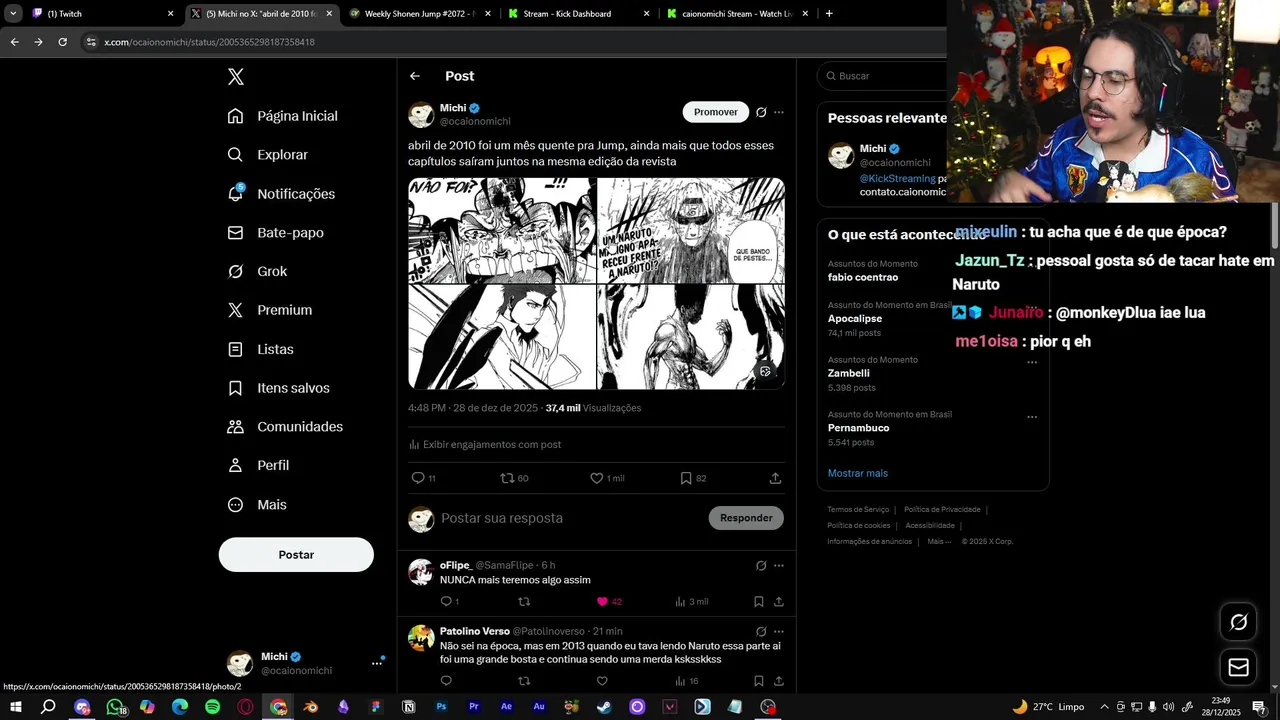Bookmark the Patolino Verso reply
Image resolution: width=1280 pixels, height=720 pixels.
[x=759, y=681]
